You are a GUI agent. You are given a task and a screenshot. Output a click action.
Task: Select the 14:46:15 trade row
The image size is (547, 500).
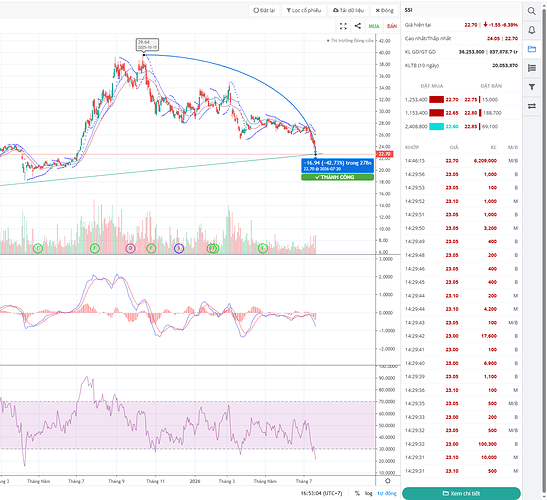pos(461,161)
